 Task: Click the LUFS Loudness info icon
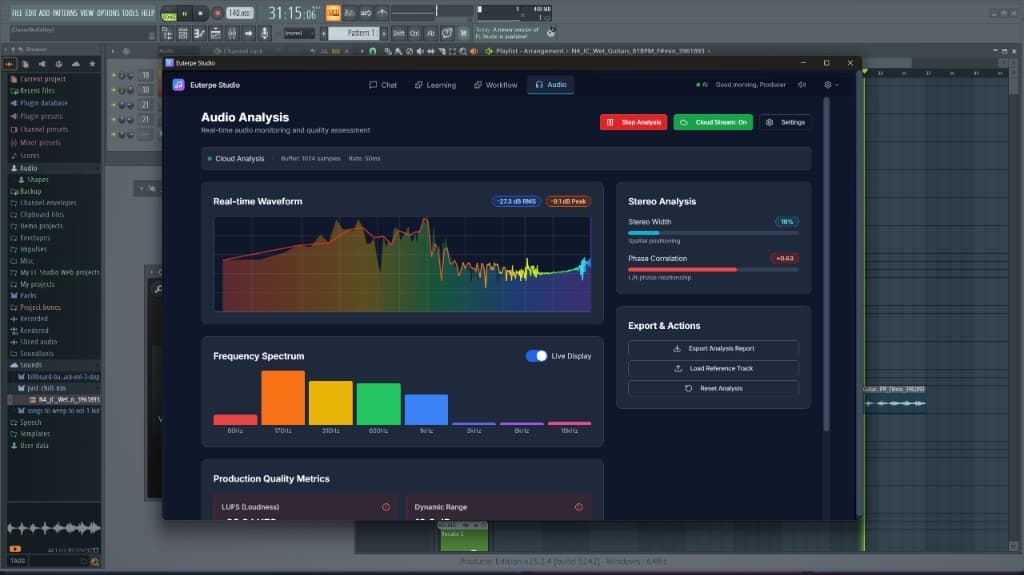click(x=386, y=507)
